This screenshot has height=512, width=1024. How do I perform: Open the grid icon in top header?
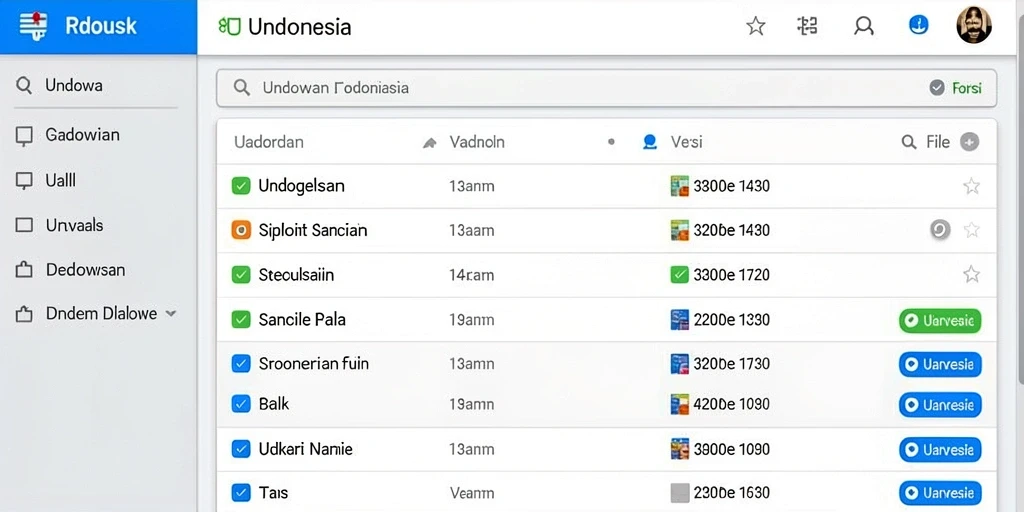tap(808, 26)
